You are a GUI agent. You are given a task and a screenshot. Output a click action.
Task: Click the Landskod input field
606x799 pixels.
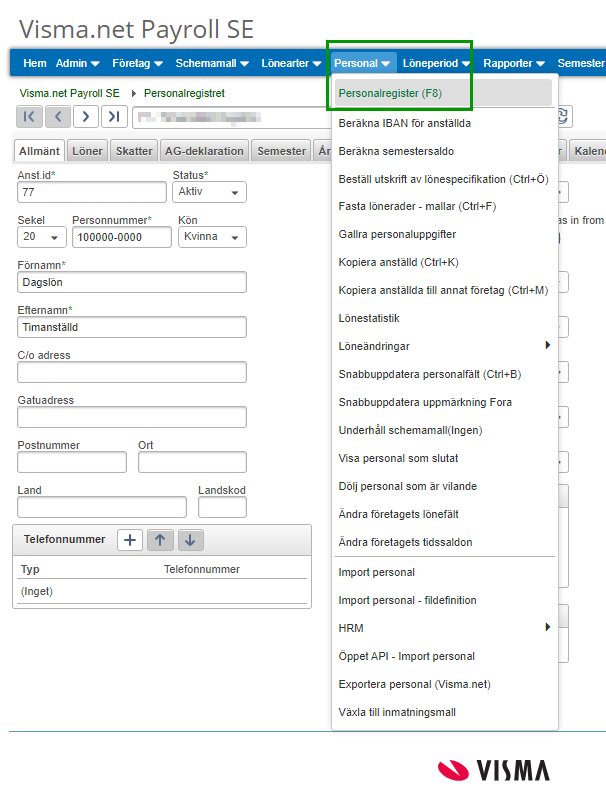point(222,507)
